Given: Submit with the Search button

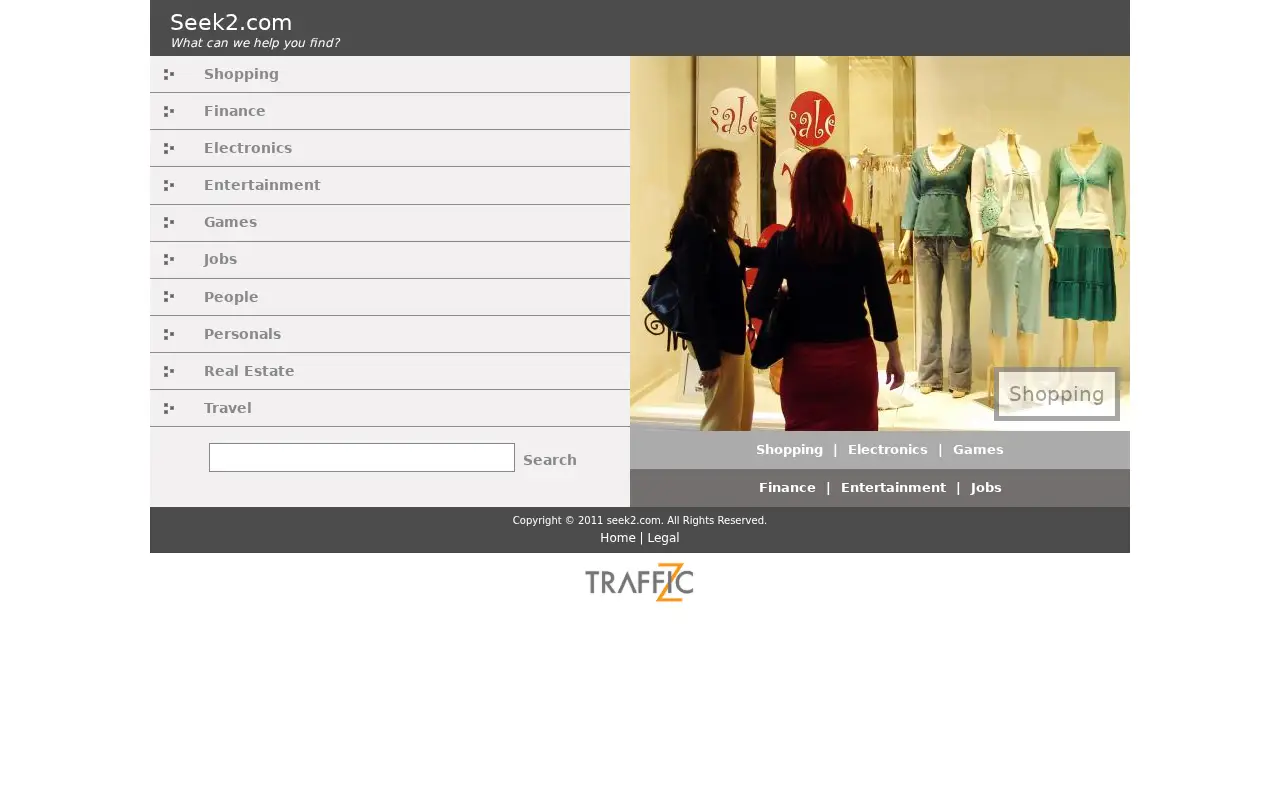Looking at the screenshot, I should tap(550, 460).
